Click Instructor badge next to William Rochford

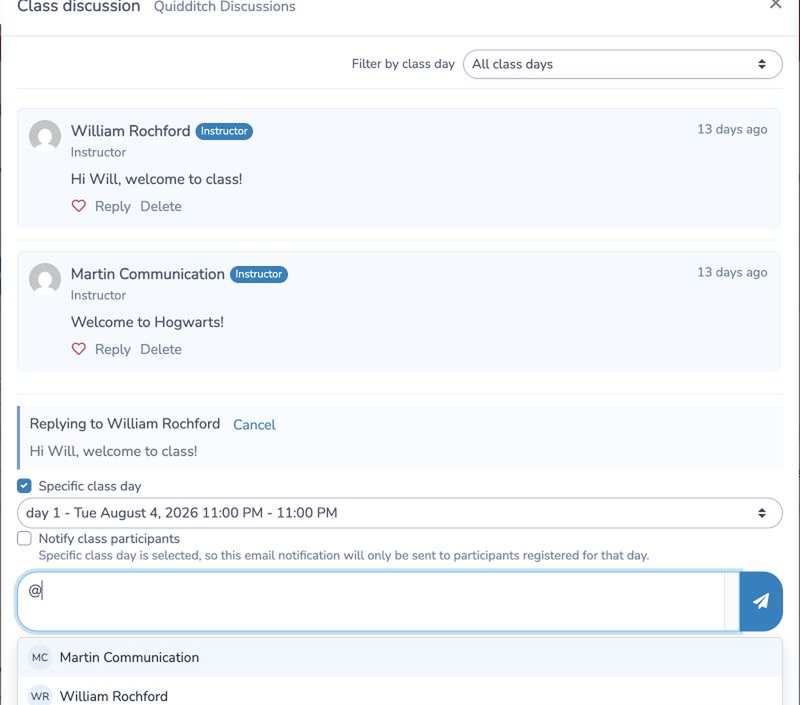(224, 131)
